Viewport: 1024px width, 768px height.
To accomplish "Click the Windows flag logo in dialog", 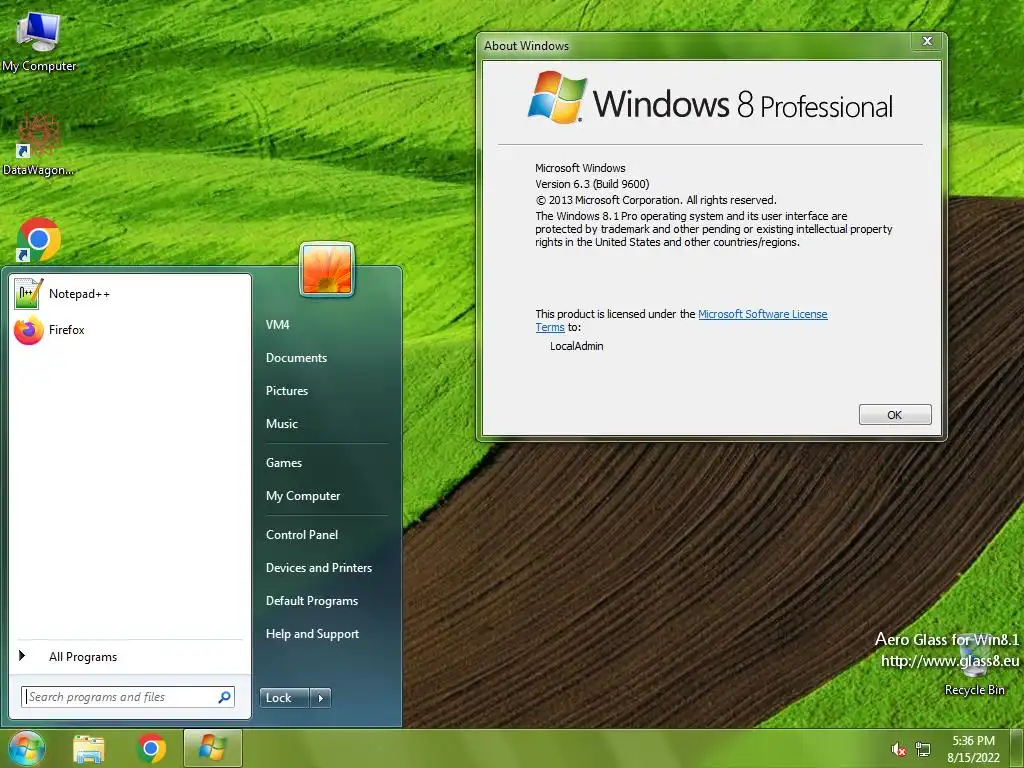I will tap(557, 97).
